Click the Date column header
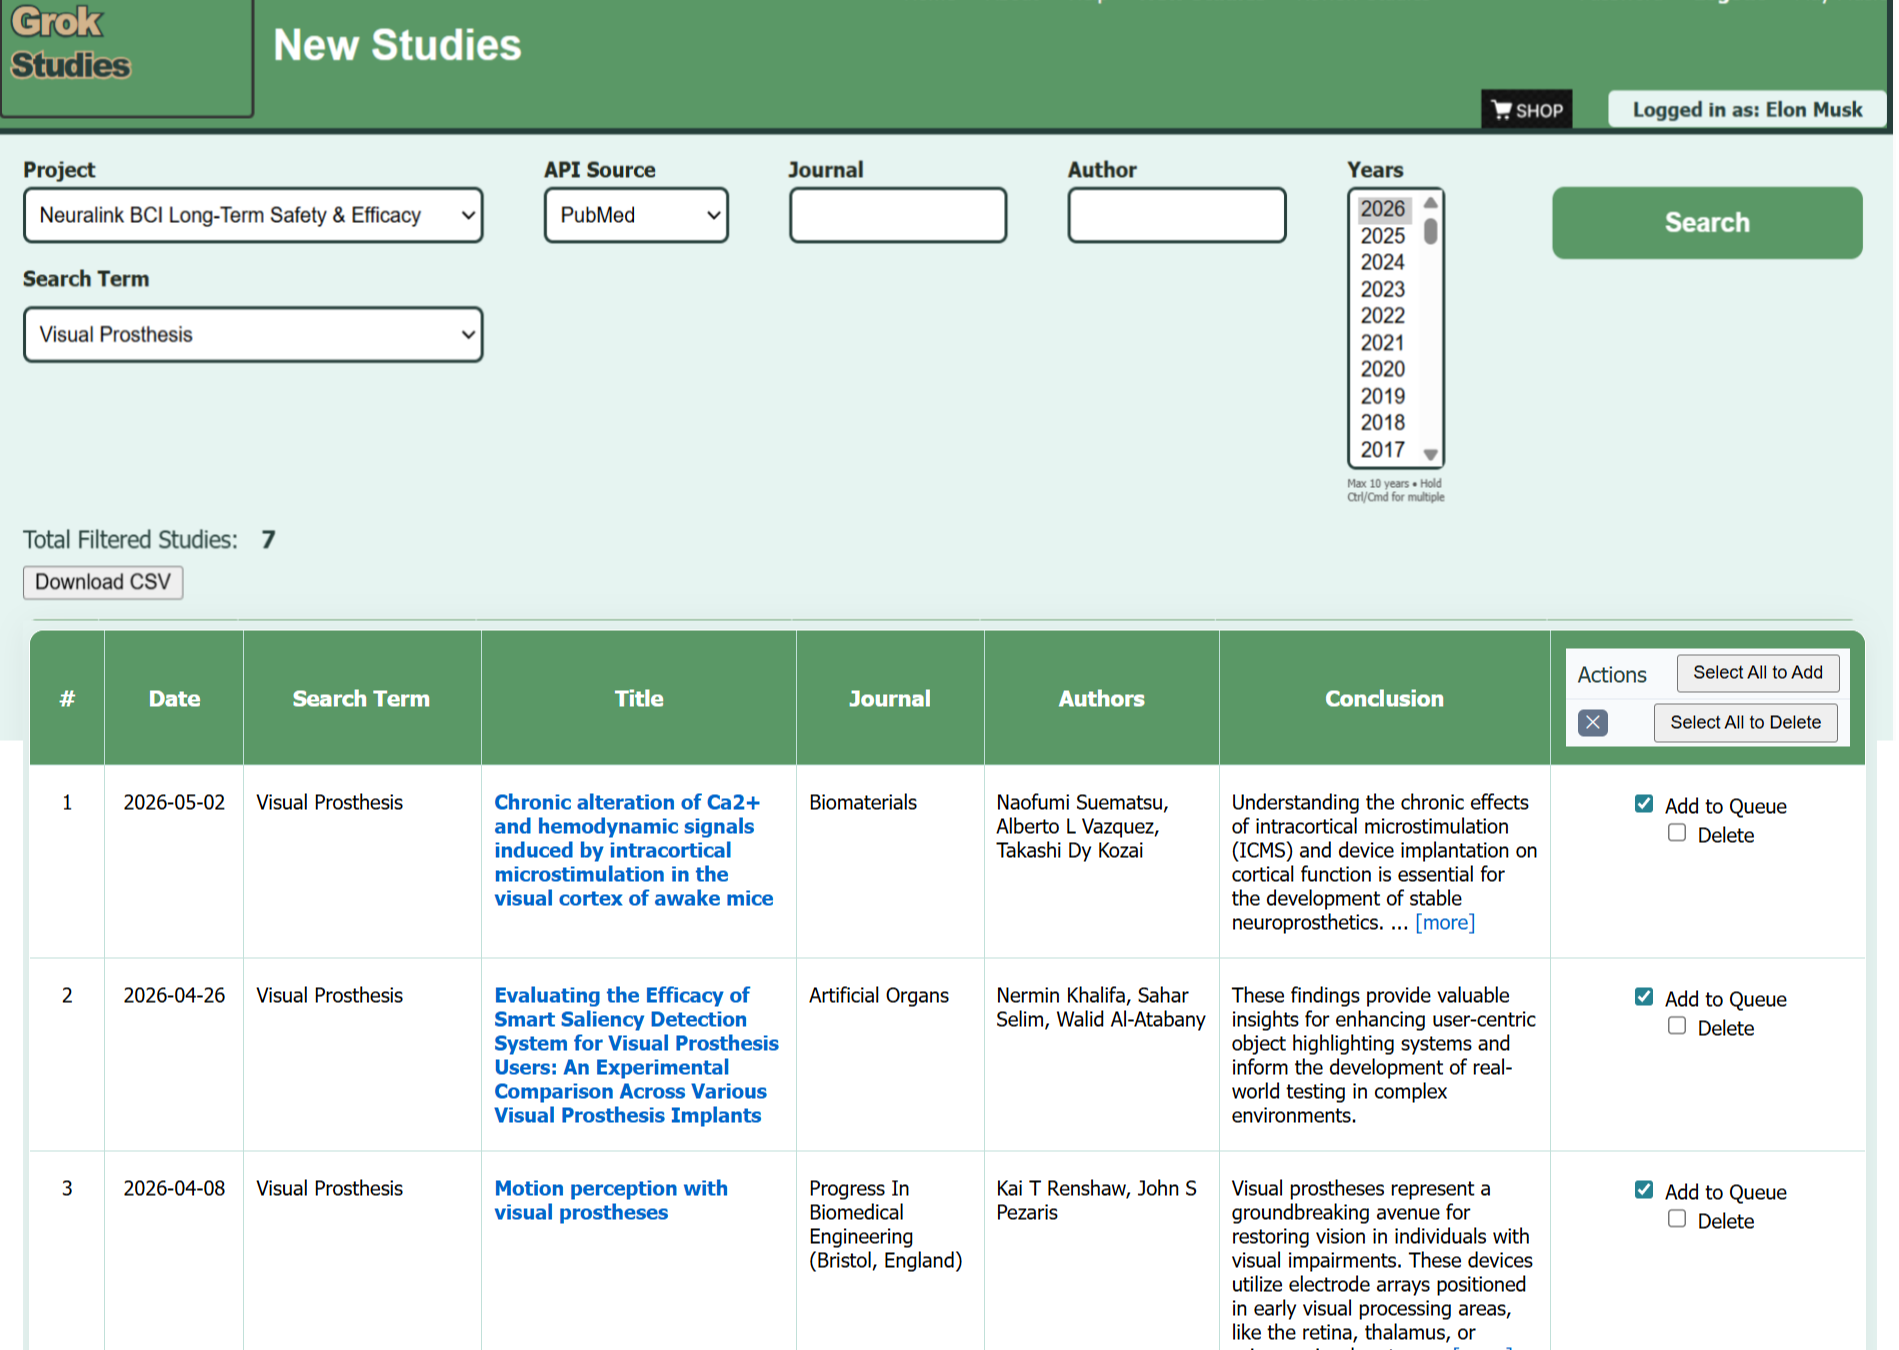 174,699
